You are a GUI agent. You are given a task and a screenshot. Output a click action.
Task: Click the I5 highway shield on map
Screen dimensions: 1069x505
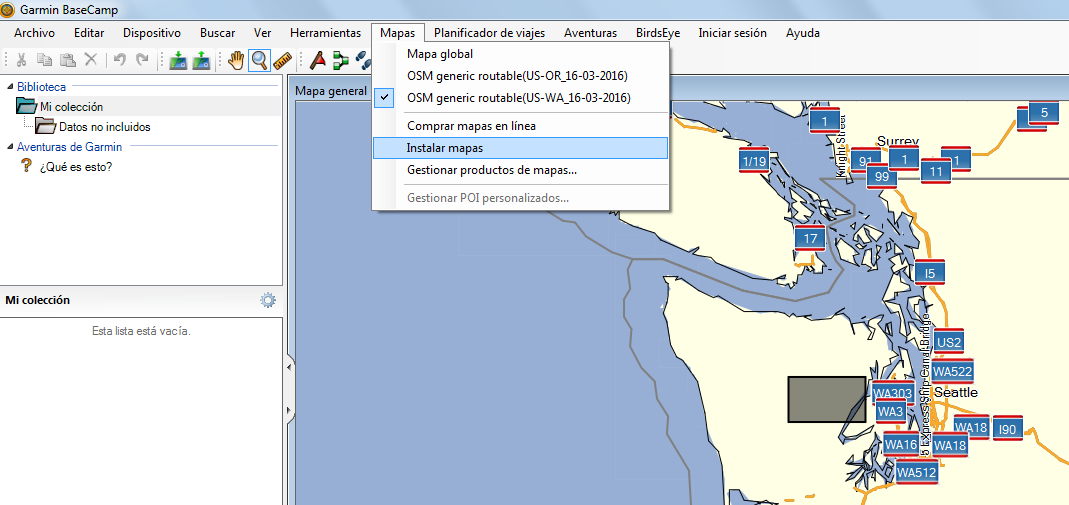pos(929,273)
